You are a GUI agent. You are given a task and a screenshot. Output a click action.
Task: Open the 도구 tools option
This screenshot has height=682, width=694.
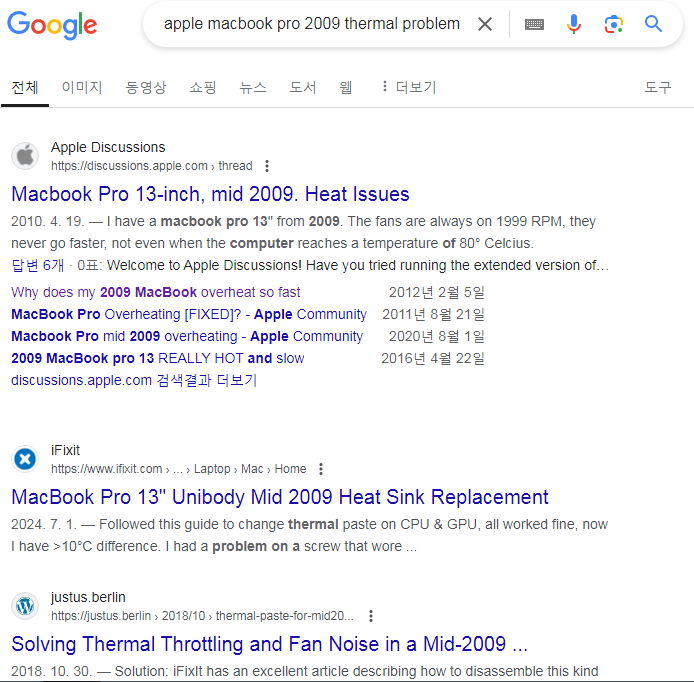coord(658,87)
